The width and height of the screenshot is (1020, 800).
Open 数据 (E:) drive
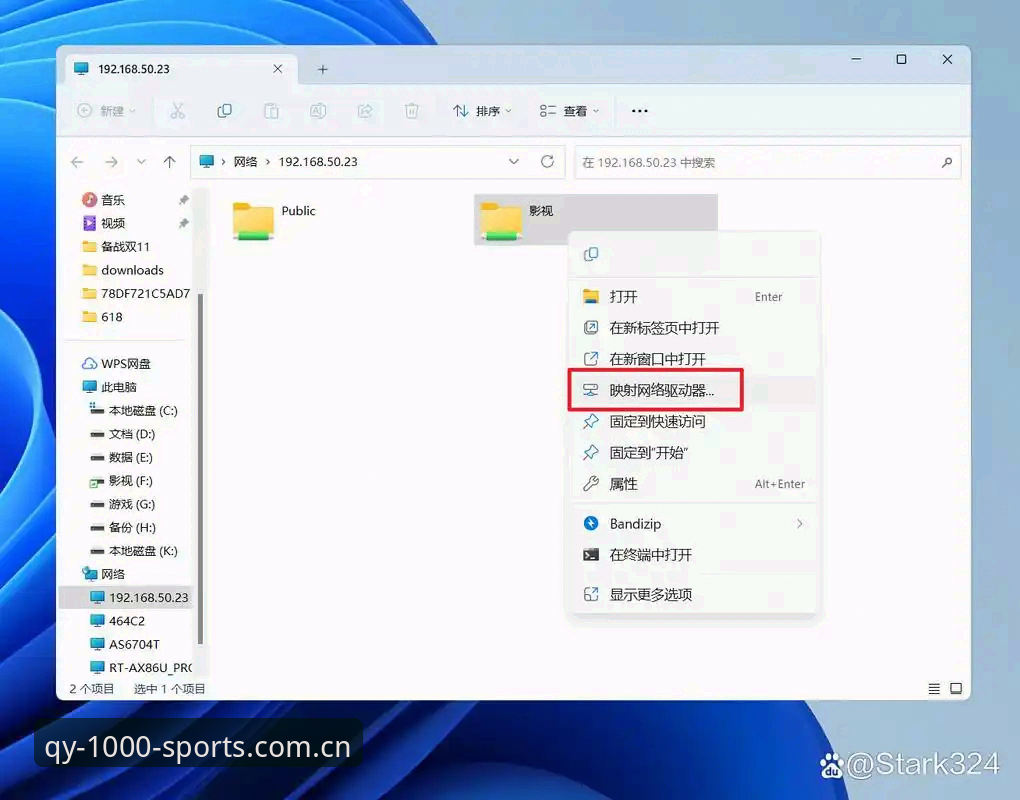click(121, 457)
